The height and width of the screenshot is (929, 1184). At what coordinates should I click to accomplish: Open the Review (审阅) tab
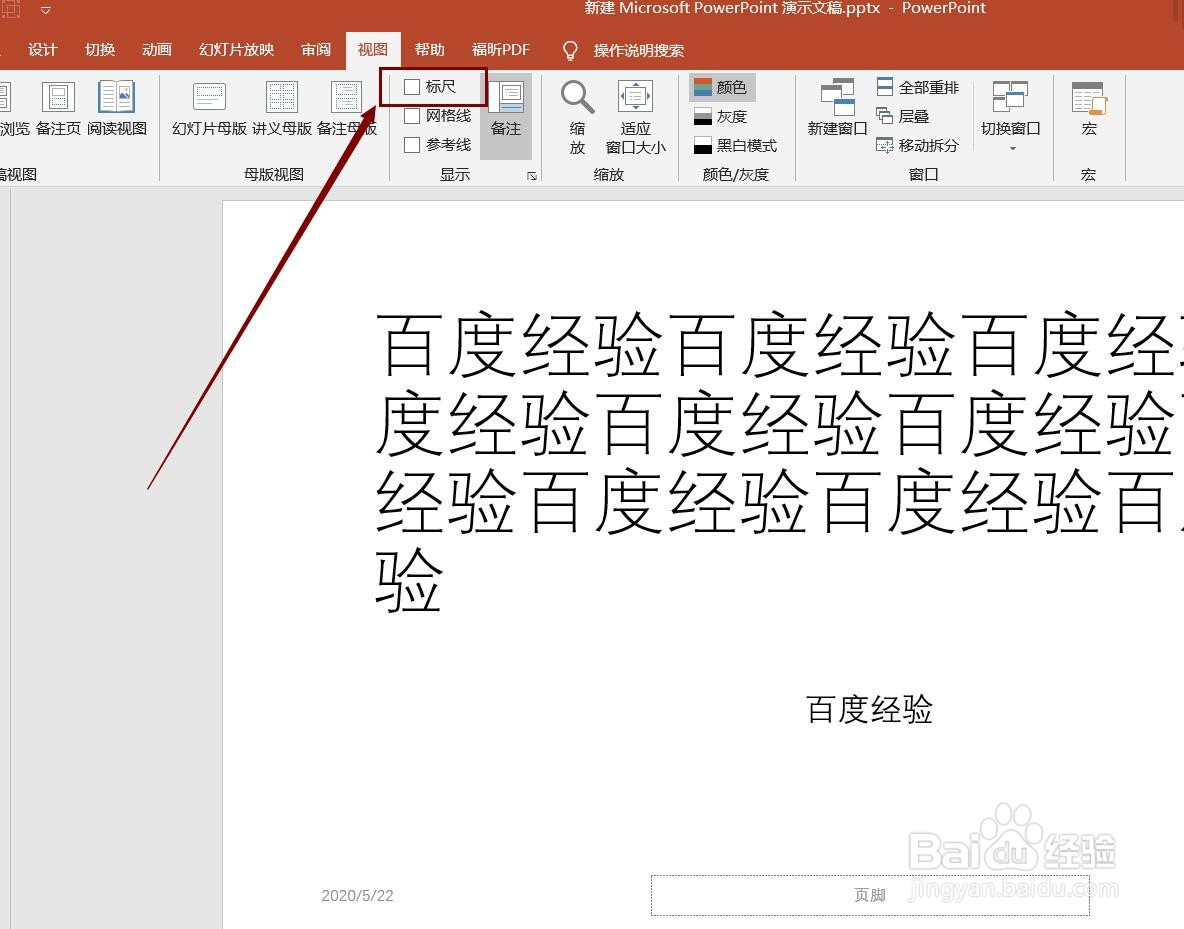(316, 50)
